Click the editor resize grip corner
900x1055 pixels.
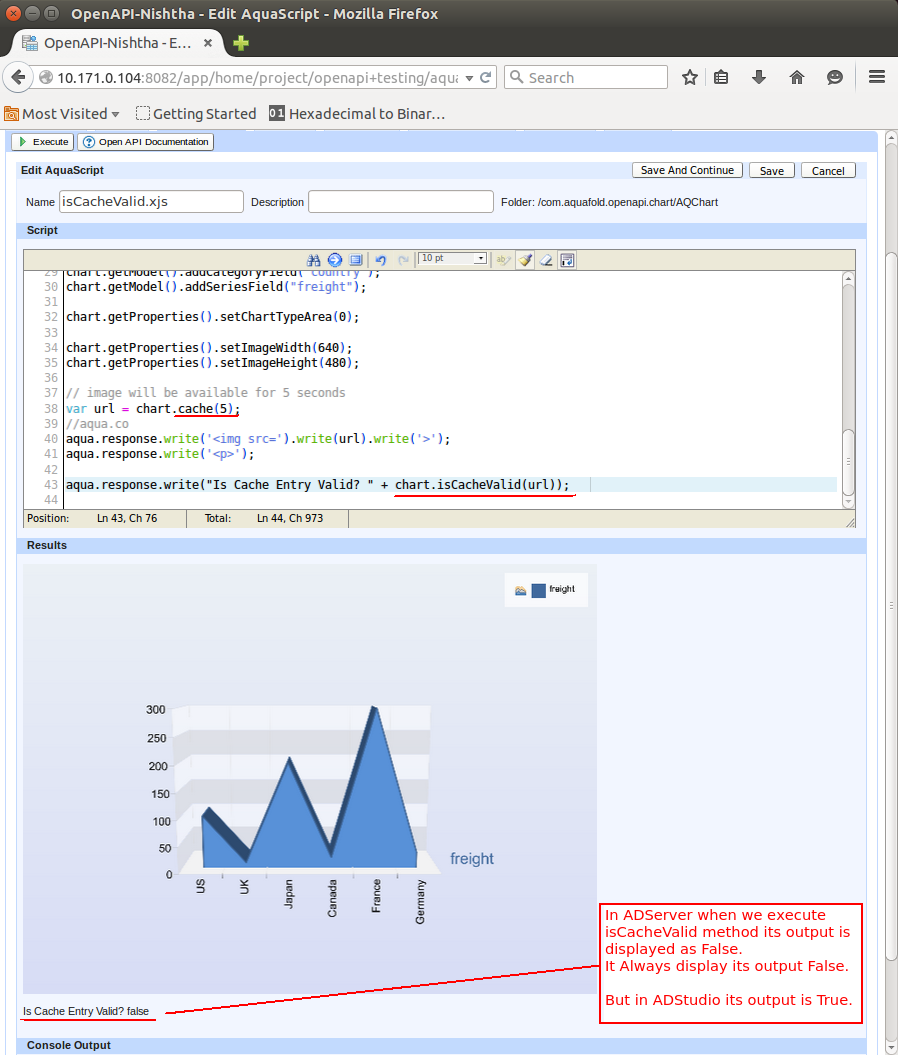coord(850,522)
